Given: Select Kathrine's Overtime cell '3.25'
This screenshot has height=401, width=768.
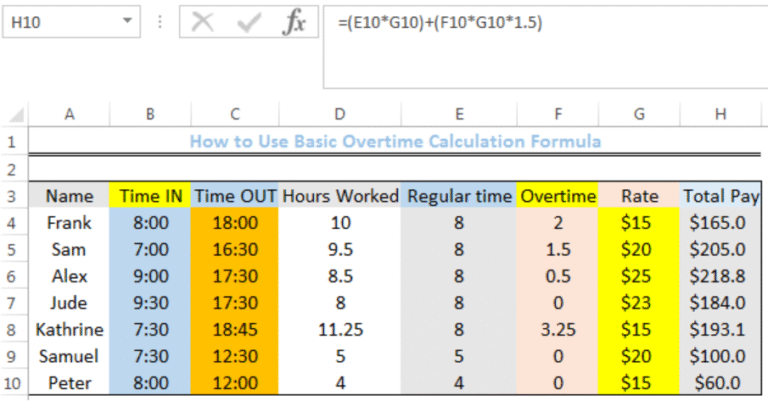Looking at the screenshot, I should pos(557,330).
